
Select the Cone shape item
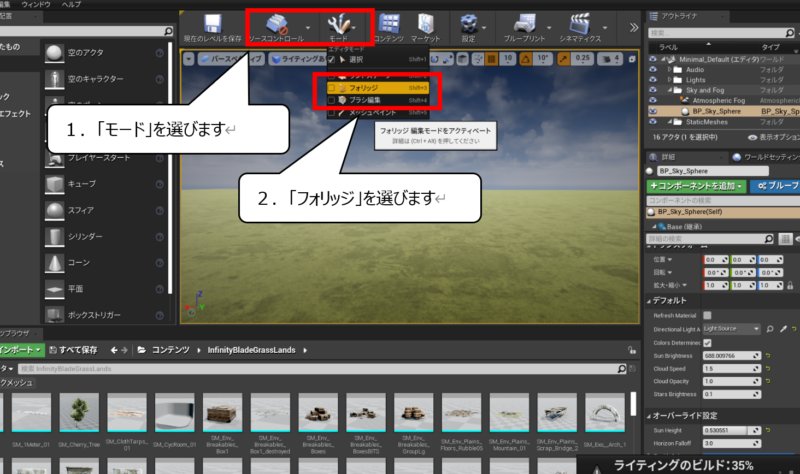(54, 263)
